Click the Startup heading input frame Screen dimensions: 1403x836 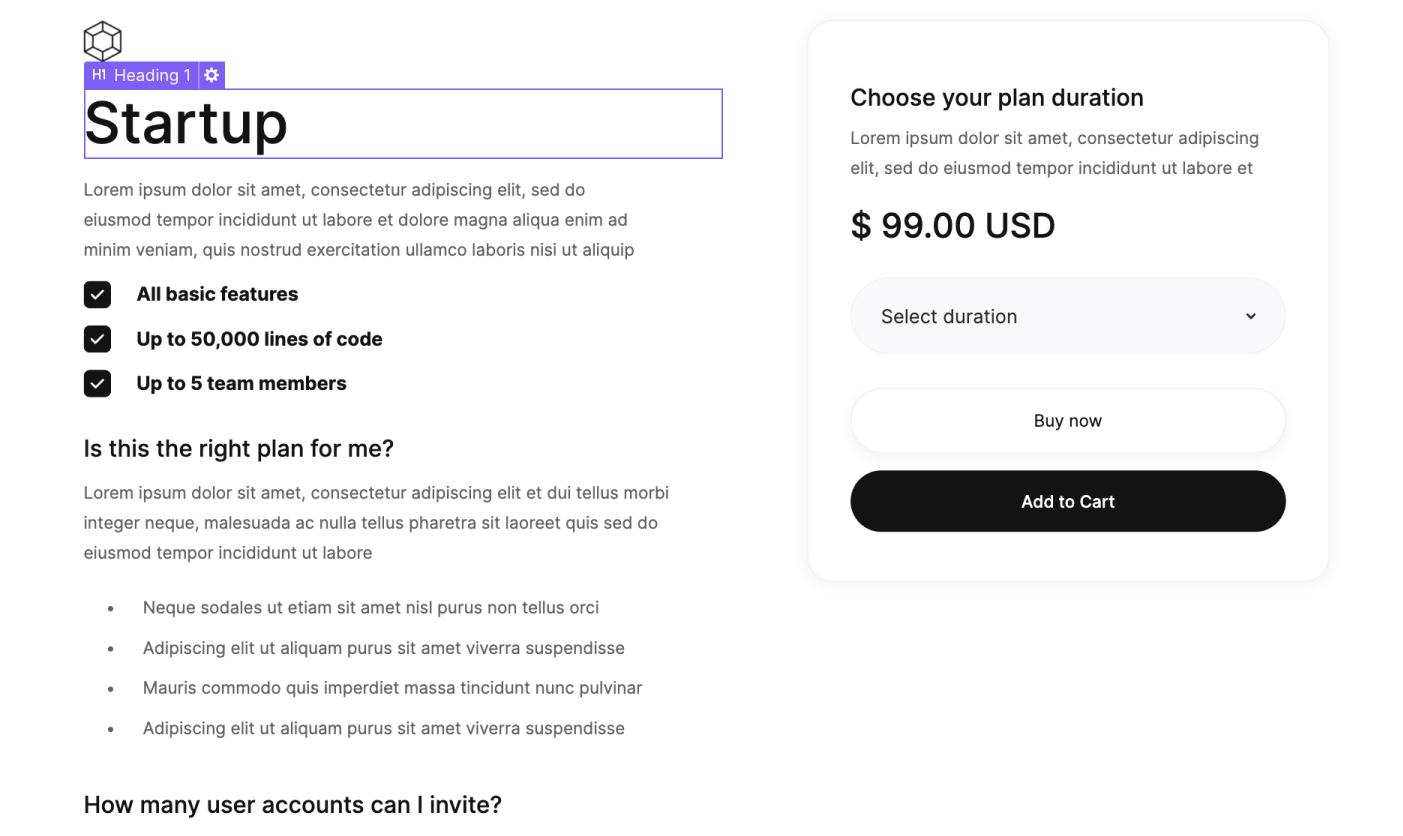403,123
